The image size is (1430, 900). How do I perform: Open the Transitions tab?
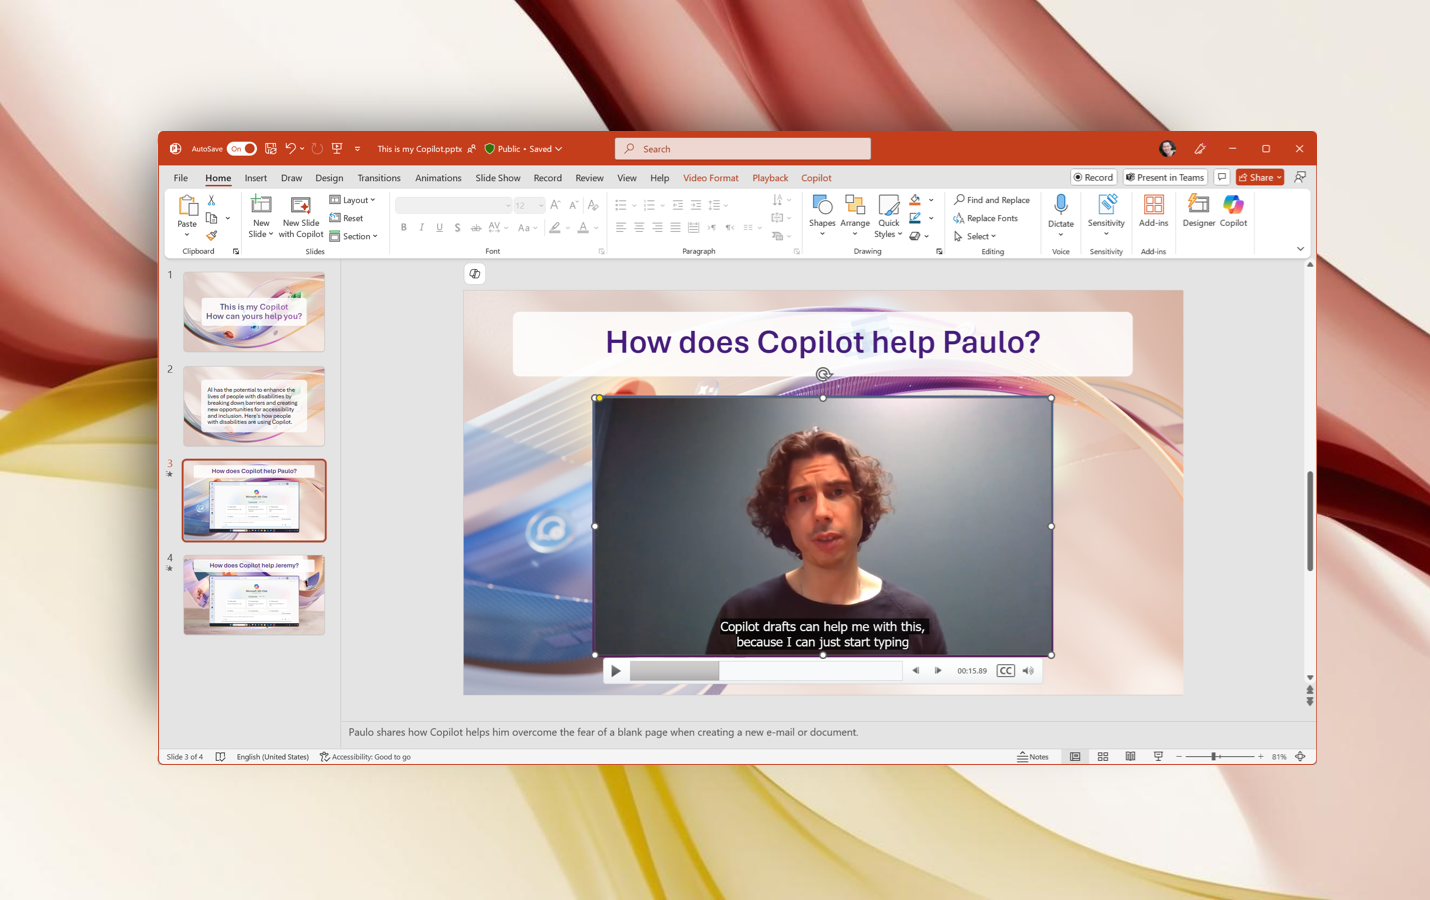(x=379, y=178)
